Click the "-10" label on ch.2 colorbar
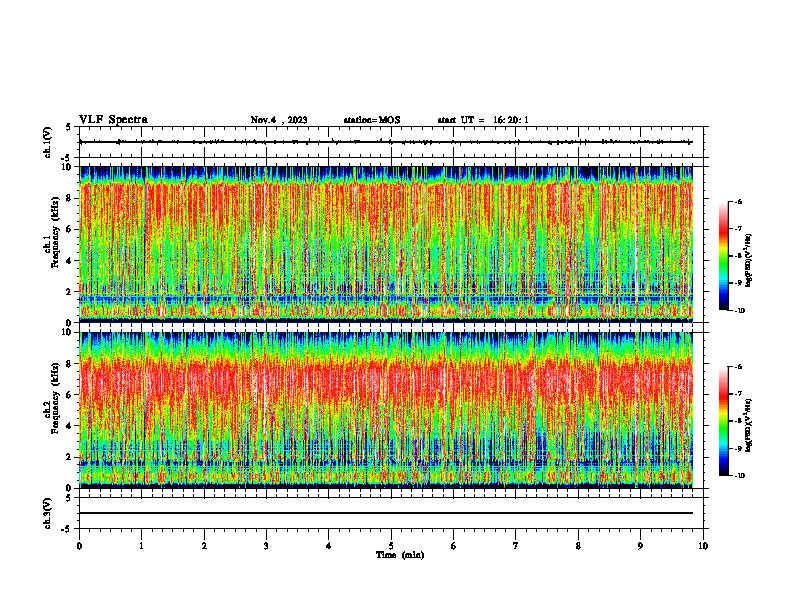The image size is (792, 612). [x=739, y=476]
